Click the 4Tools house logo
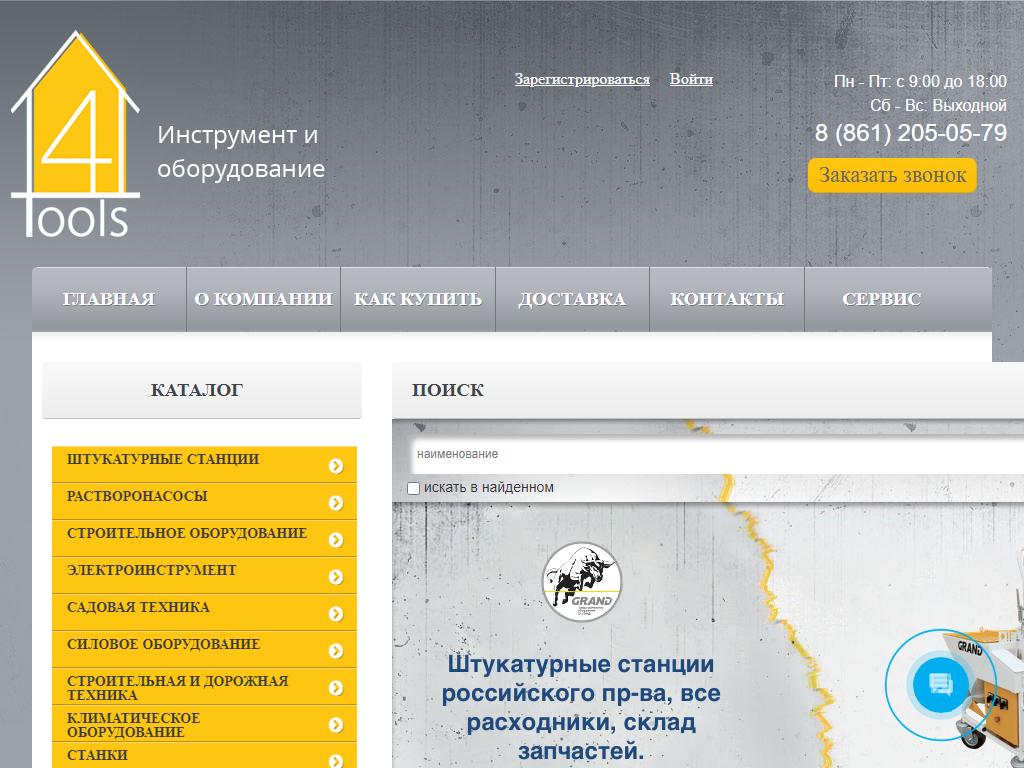 click(x=75, y=135)
